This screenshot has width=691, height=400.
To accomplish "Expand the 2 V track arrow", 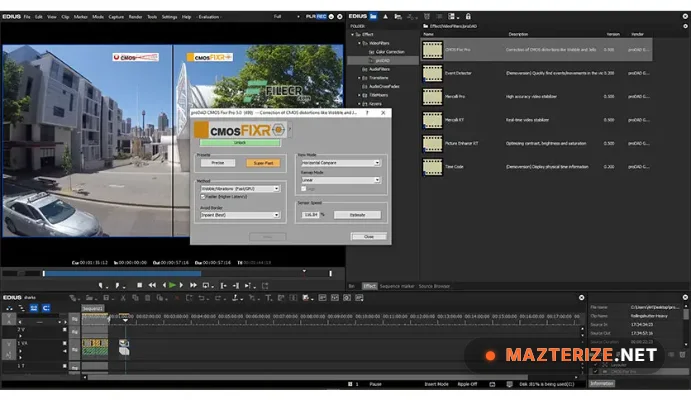I will pos(20,336).
